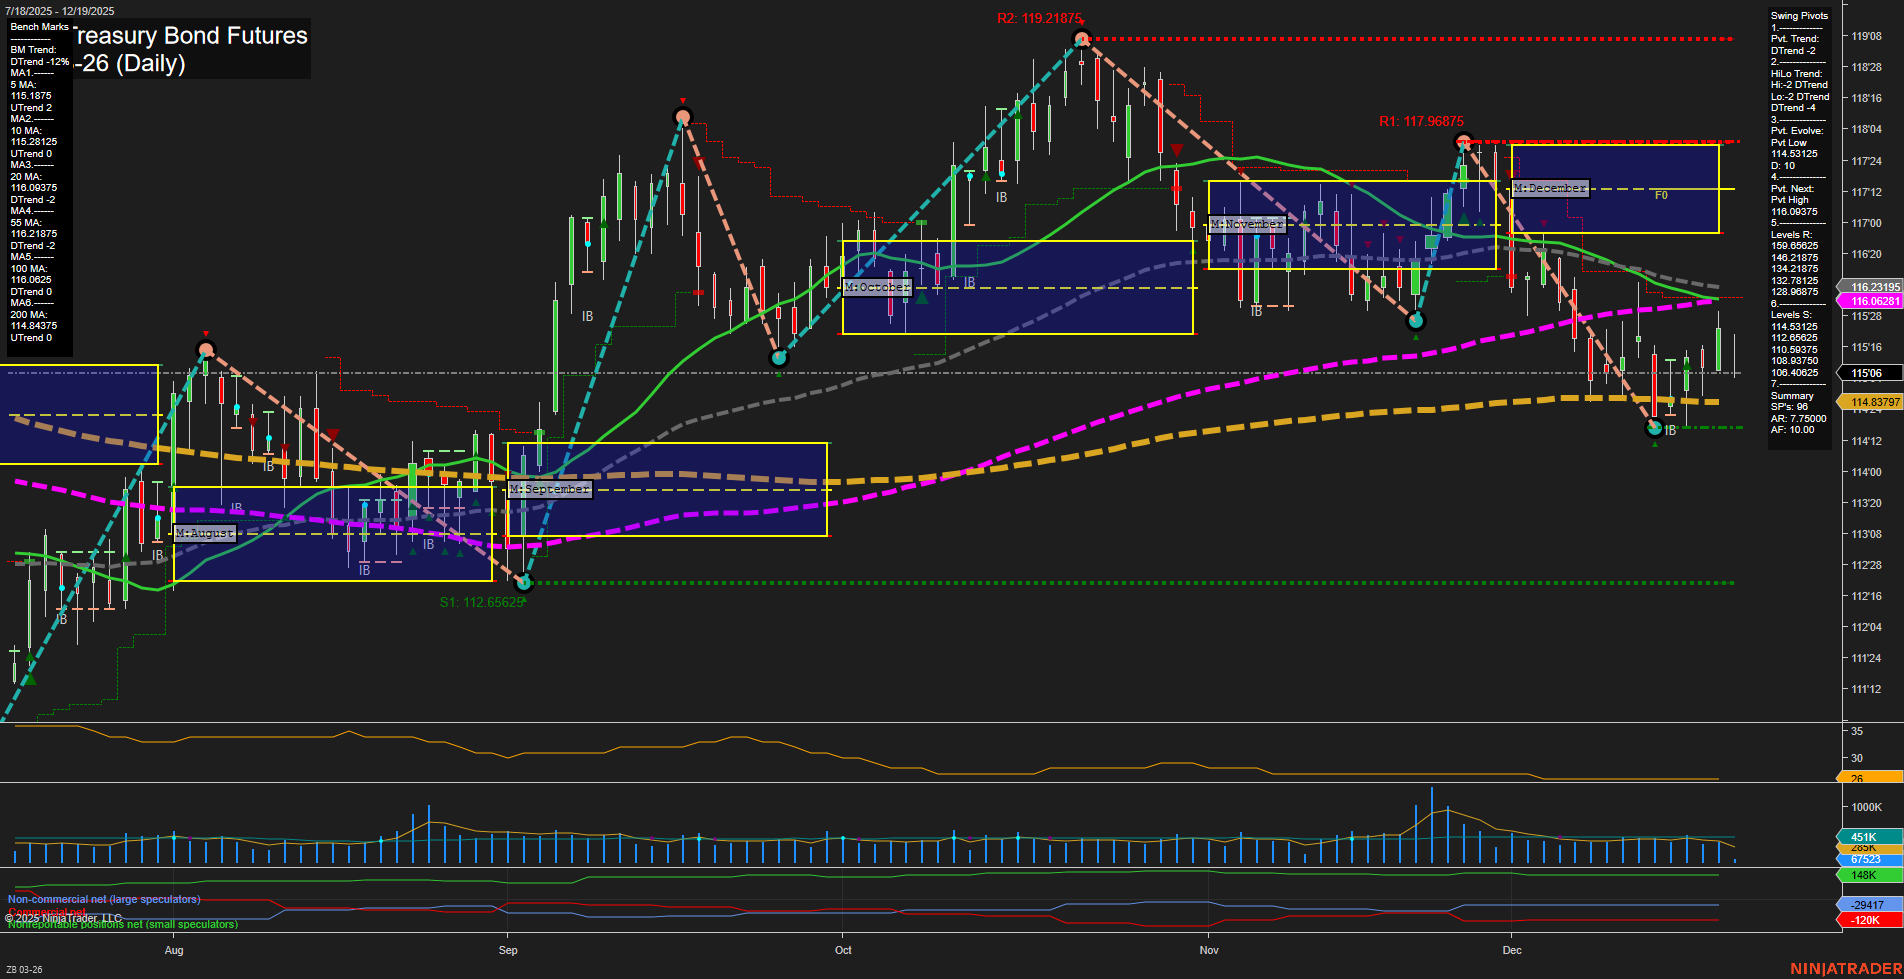The height and width of the screenshot is (979, 1904).
Task: Click the teal 451K volume value tag
Action: click(x=1866, y=837)
